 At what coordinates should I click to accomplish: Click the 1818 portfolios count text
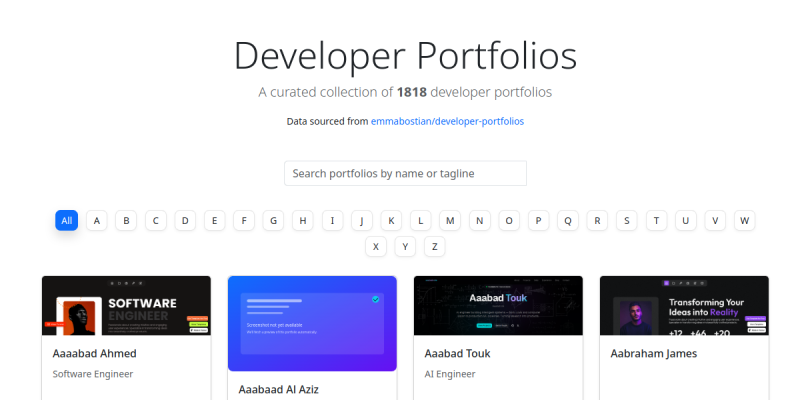point(412,92)
